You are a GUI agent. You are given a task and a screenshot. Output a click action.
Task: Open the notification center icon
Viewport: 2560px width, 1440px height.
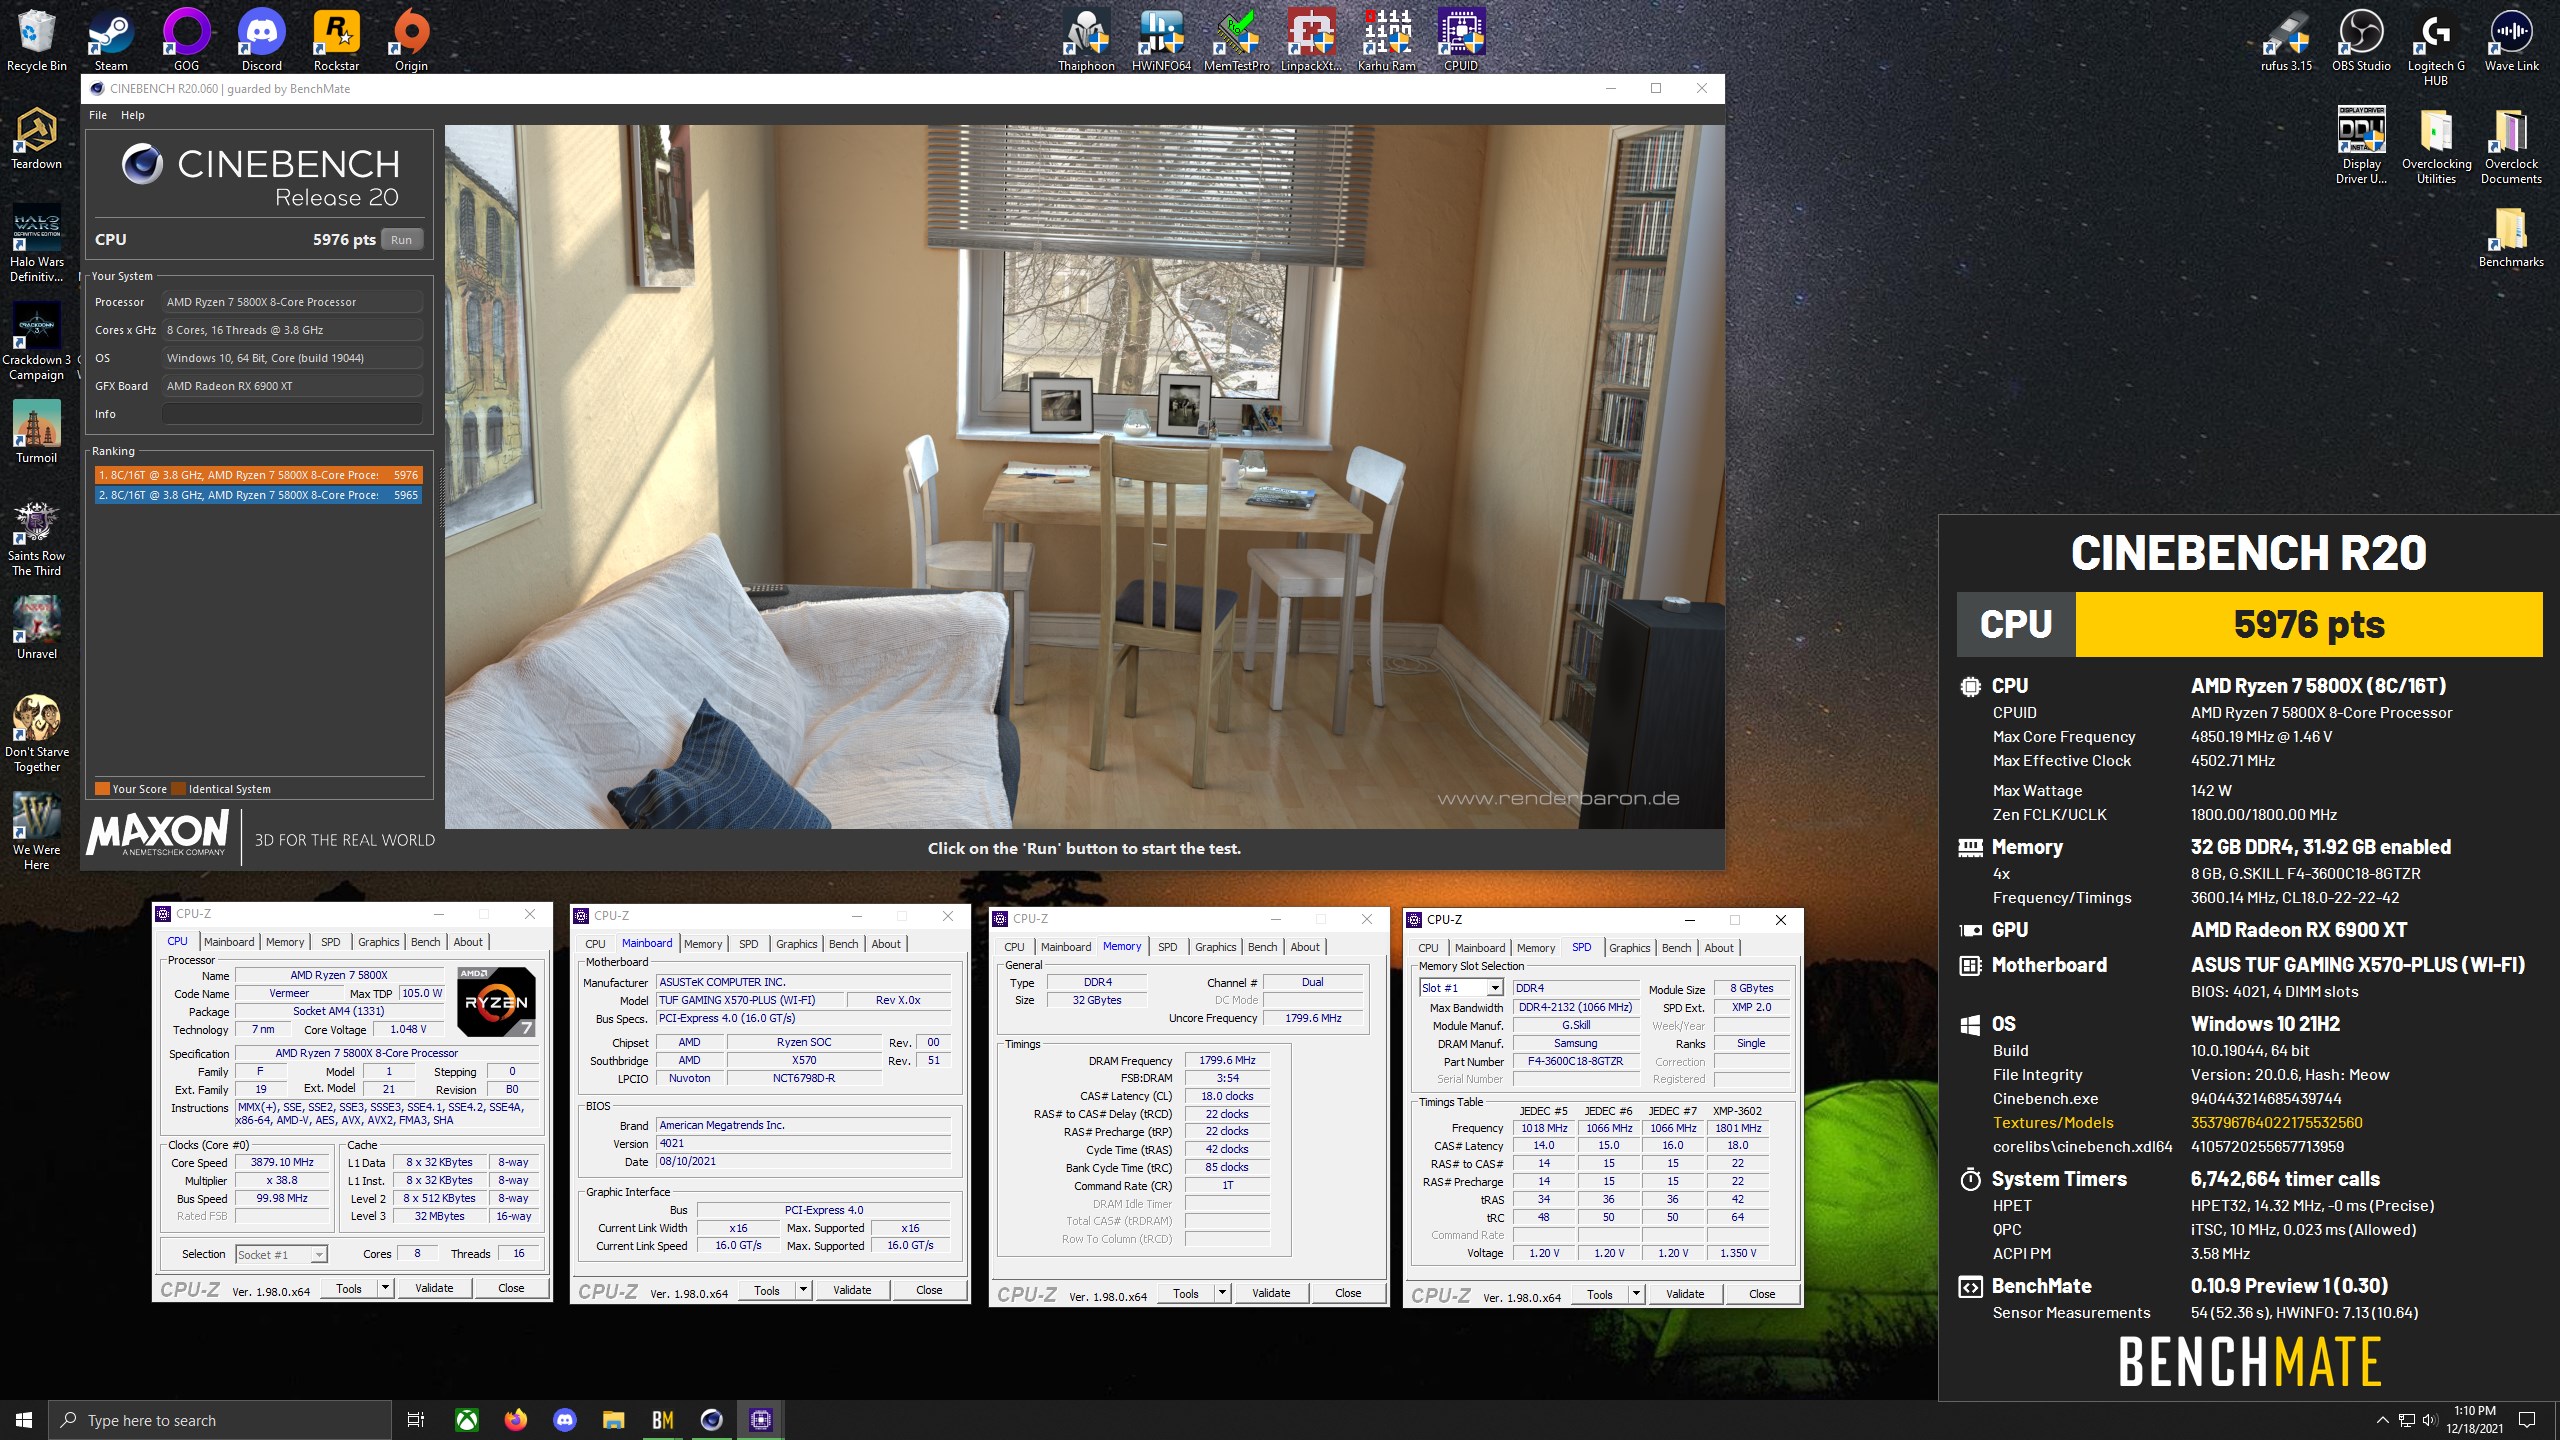(x=2527, y=1419)
